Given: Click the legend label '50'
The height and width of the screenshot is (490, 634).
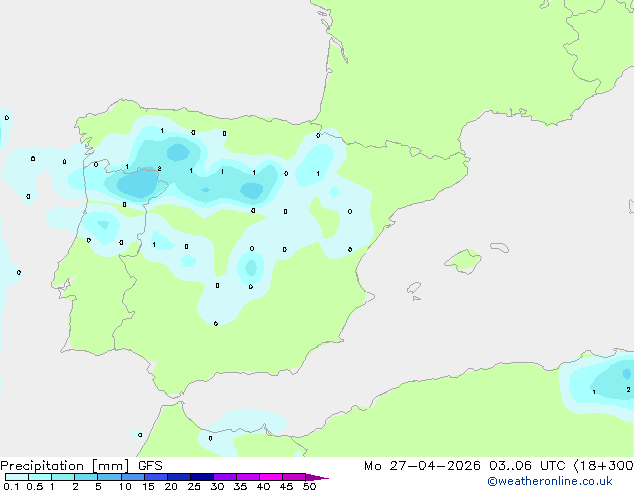Looking at the screenshot, I should (x=309, y=486).
